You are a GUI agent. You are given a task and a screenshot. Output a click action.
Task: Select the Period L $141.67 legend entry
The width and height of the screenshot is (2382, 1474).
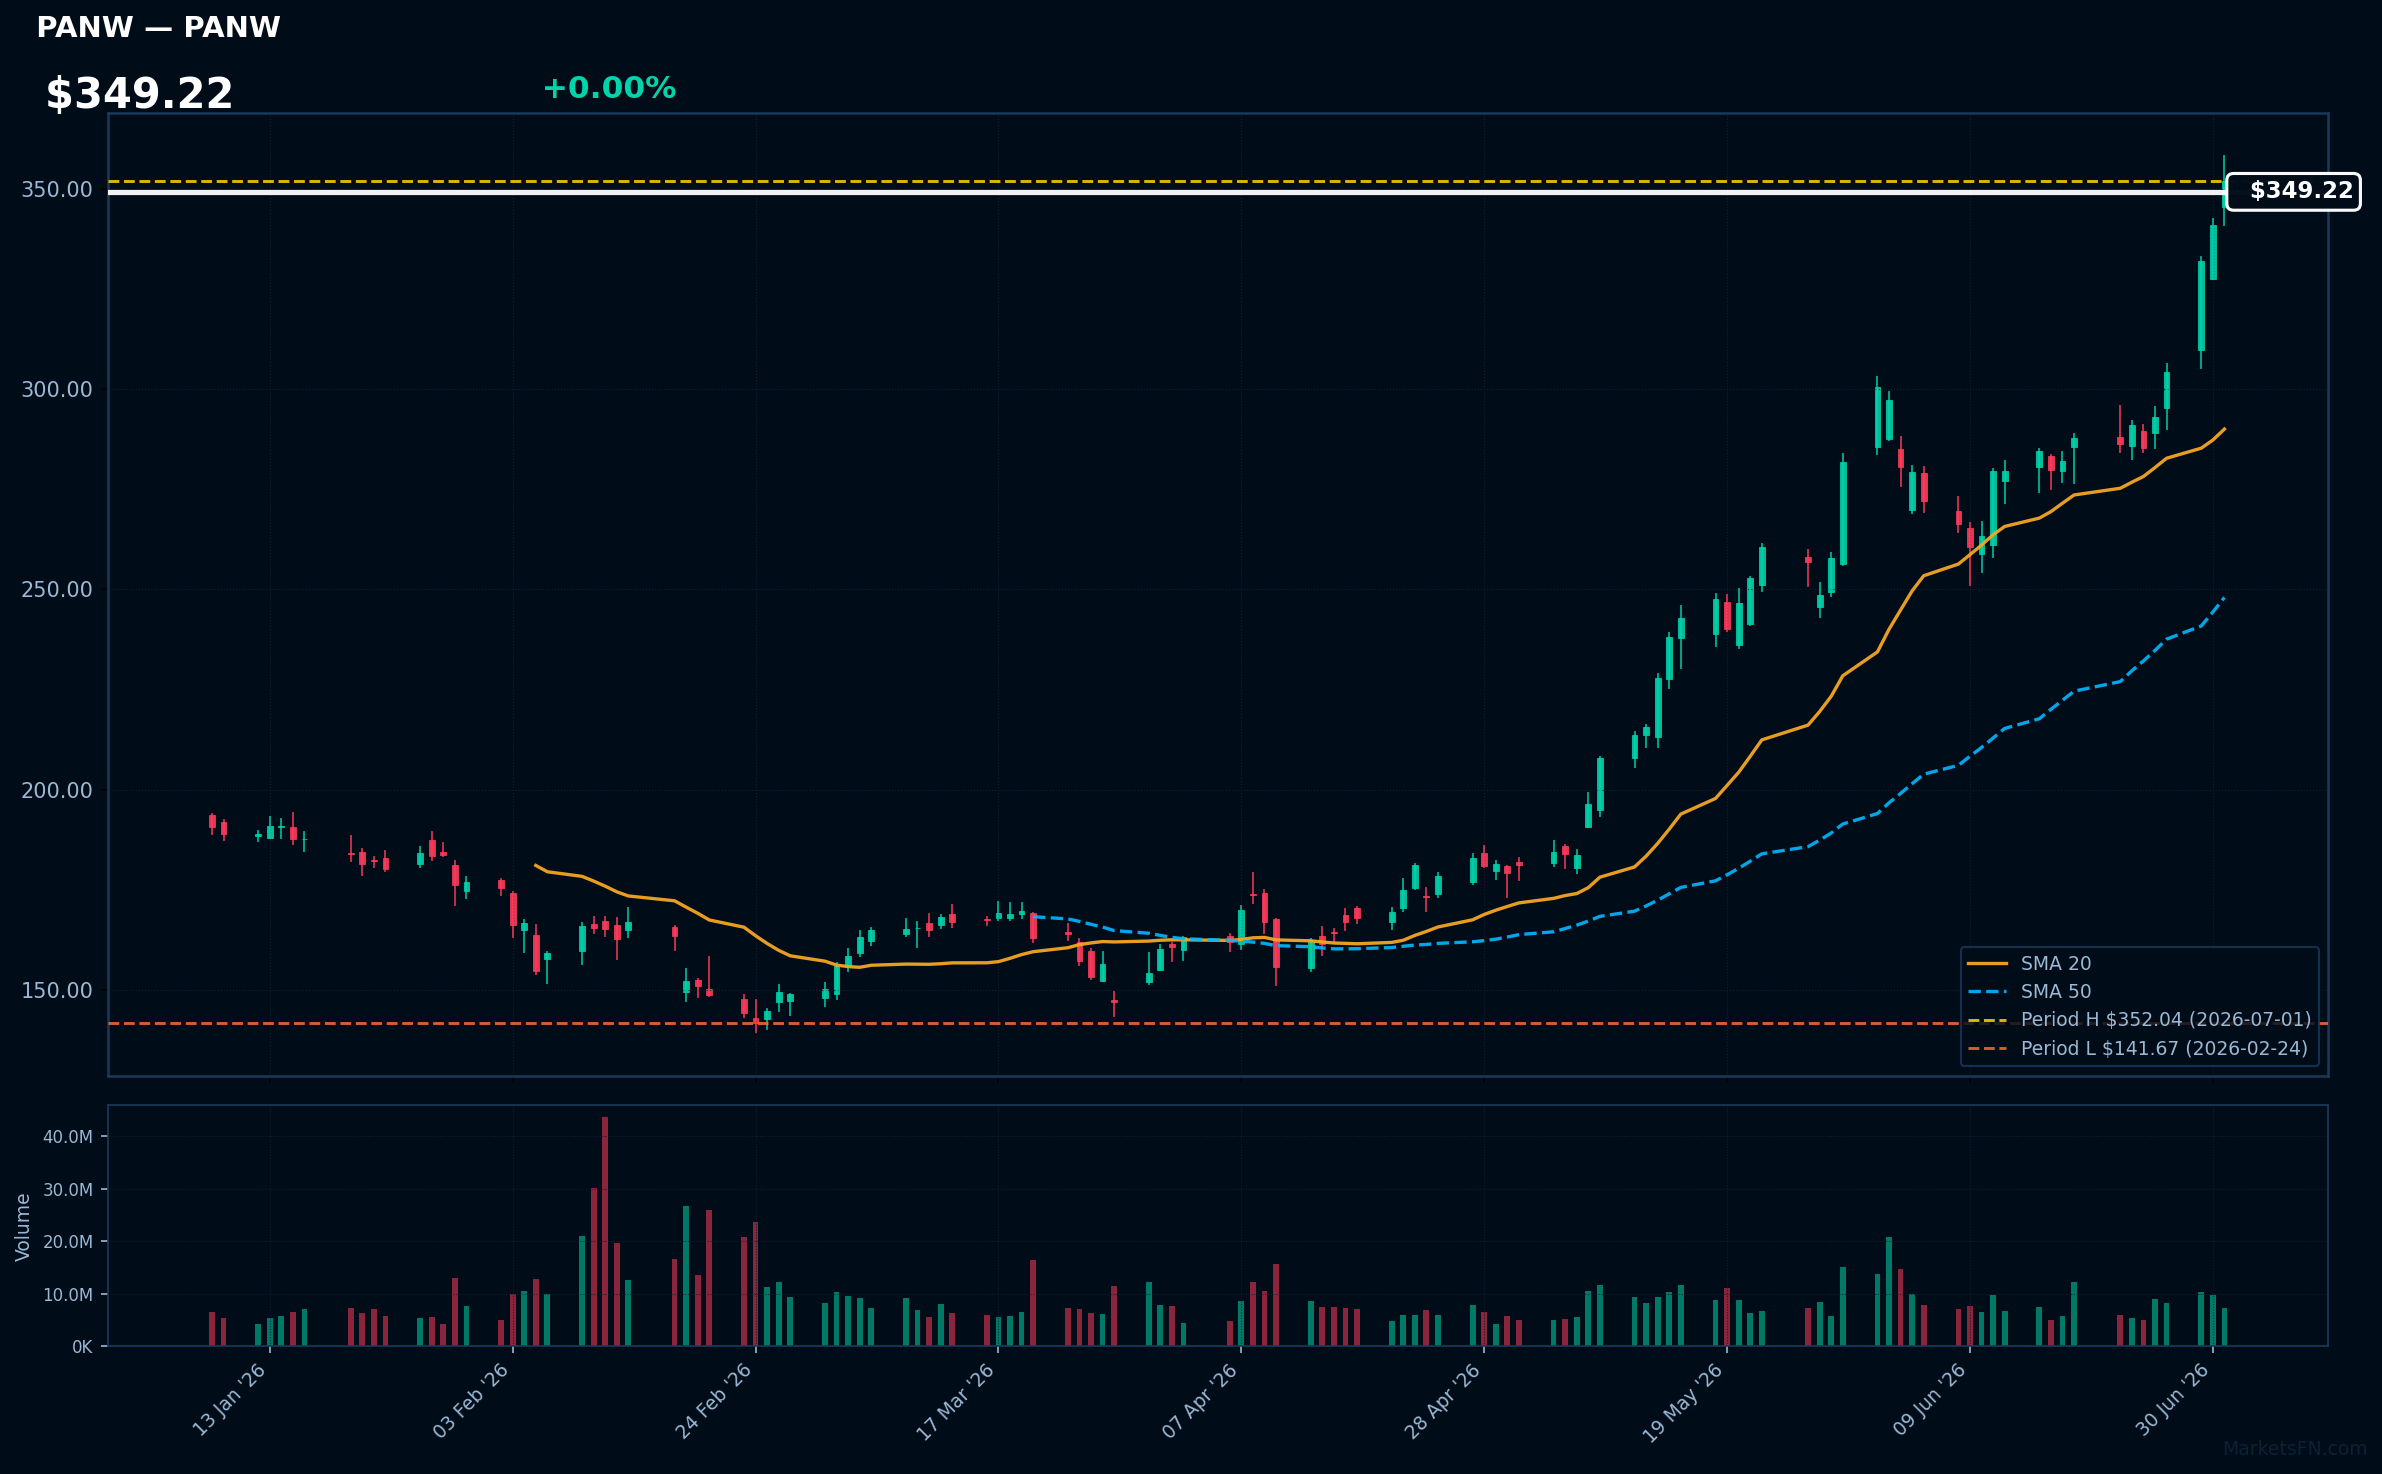pos(2137,1048)
